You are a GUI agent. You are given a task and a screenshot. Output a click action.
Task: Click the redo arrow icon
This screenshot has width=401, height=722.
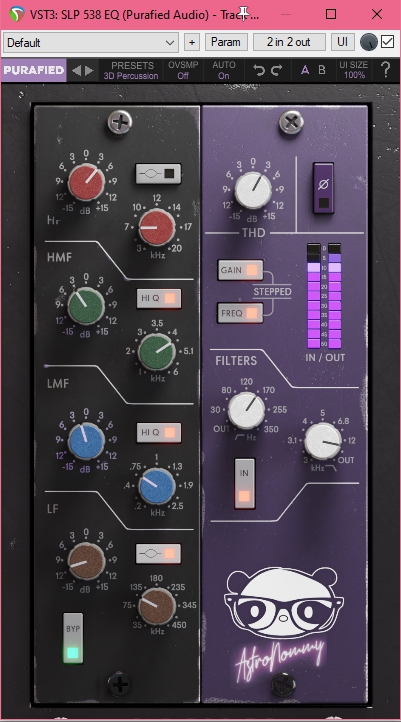tap(276, 70)
